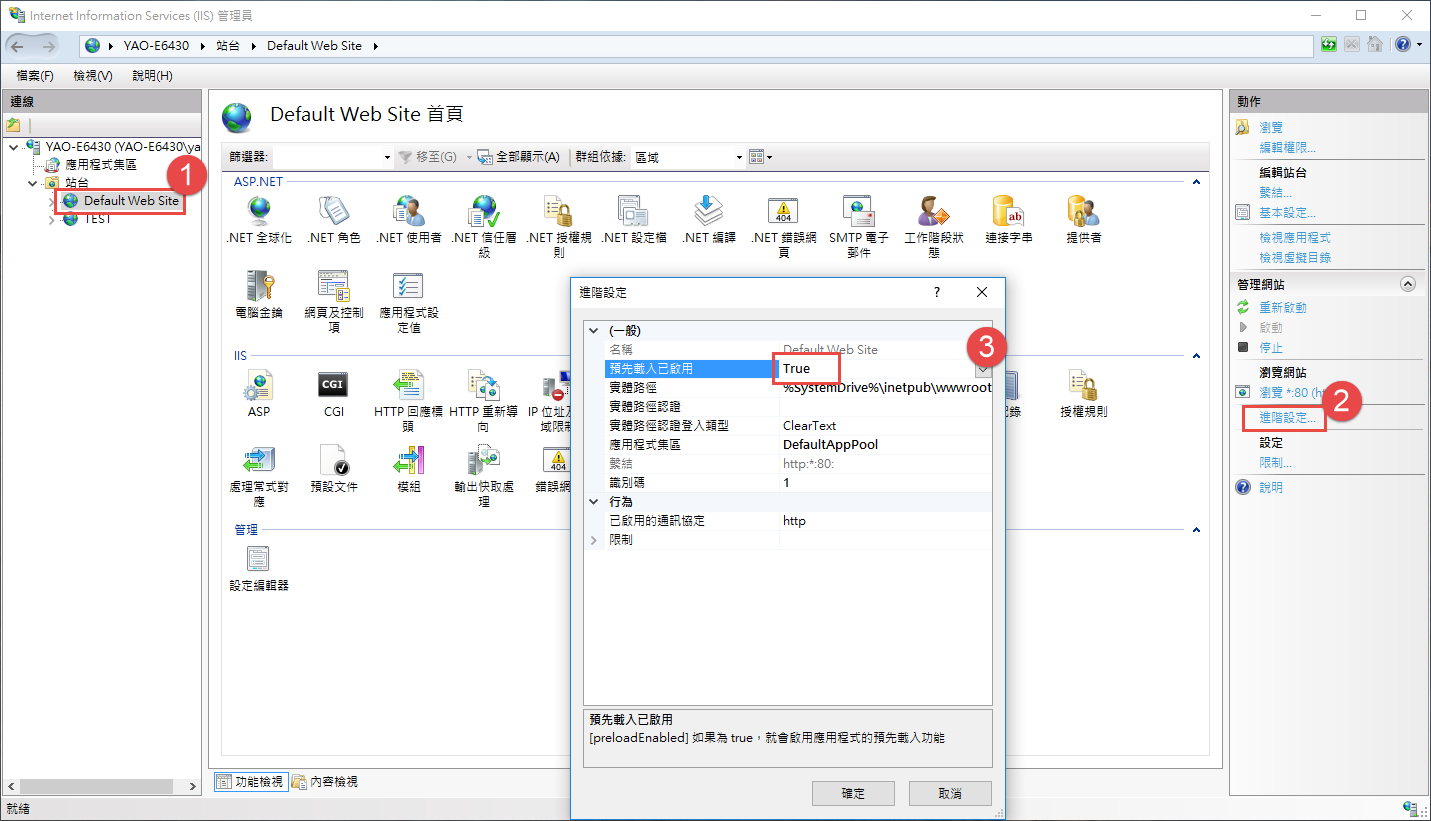The height and width of the screenshot is (821, 1431).
Task: Open the 檢視(V) menu
Action: tap(93, 76)
